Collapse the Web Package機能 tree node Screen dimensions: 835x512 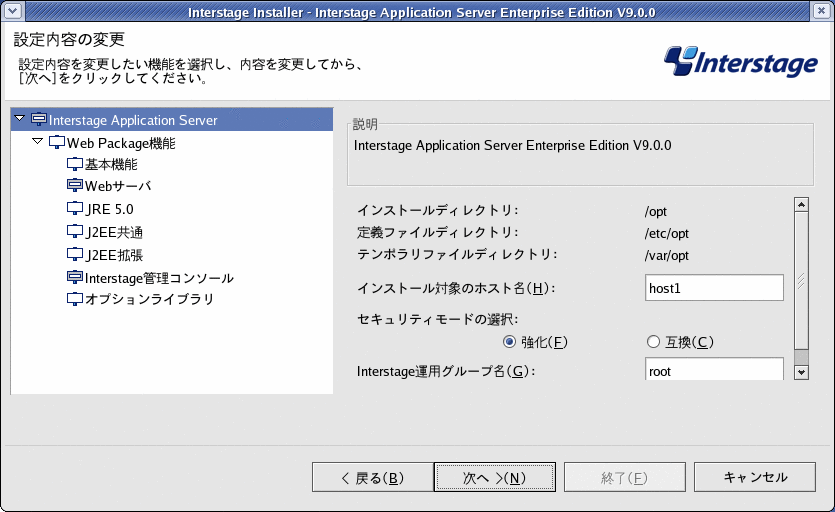click(37, 141)
